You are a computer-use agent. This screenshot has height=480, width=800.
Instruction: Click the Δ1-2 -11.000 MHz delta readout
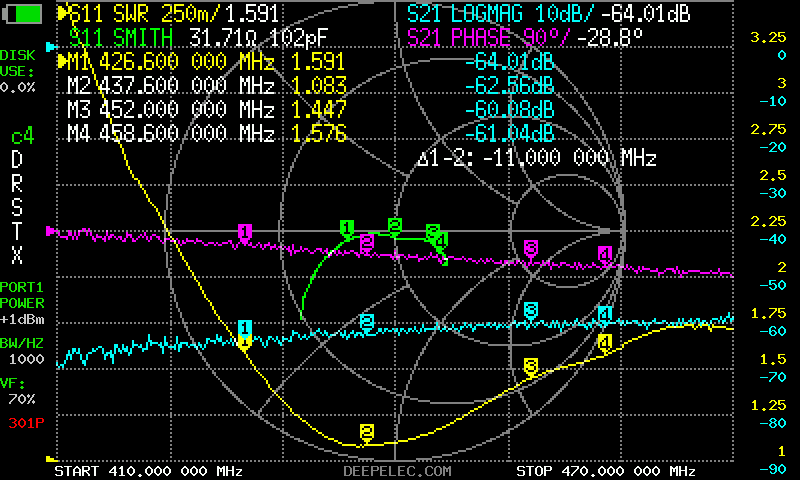tap(537, 158)
